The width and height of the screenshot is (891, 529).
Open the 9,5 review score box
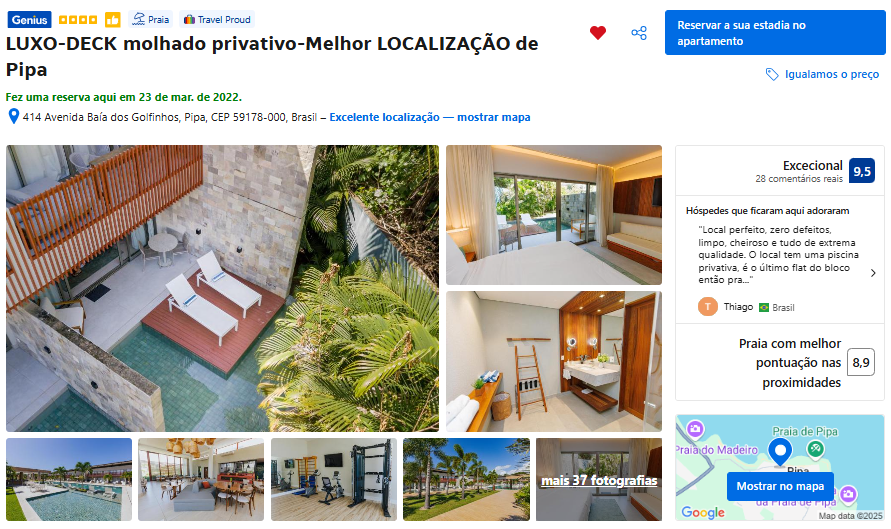[x=861, y=171]
